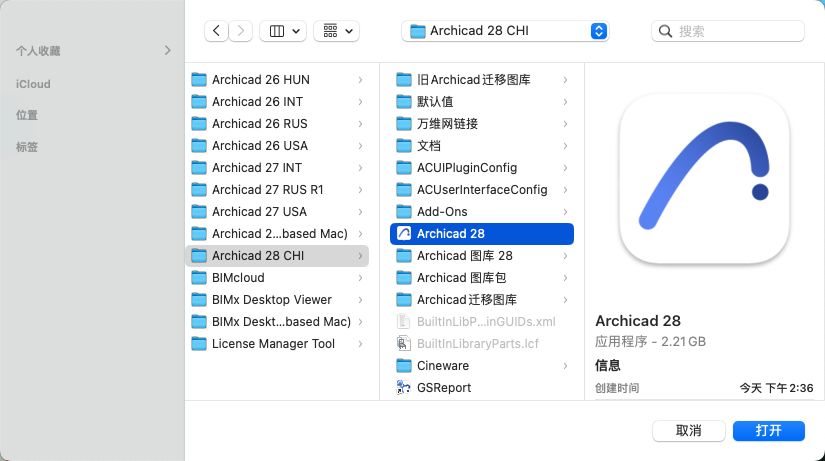Select the ACUserInterfaceConfig folder

482,190
